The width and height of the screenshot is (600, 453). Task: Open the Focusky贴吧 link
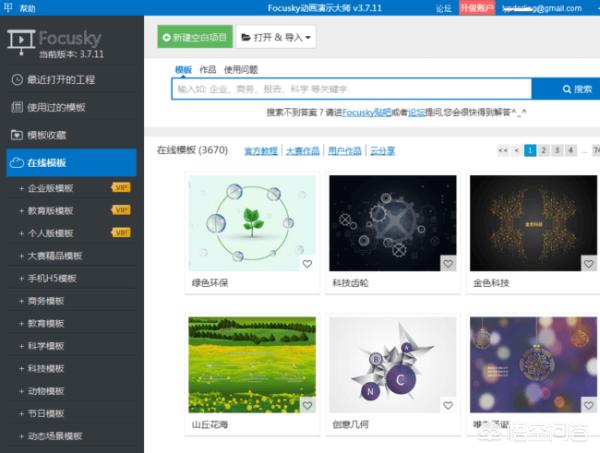366,112
